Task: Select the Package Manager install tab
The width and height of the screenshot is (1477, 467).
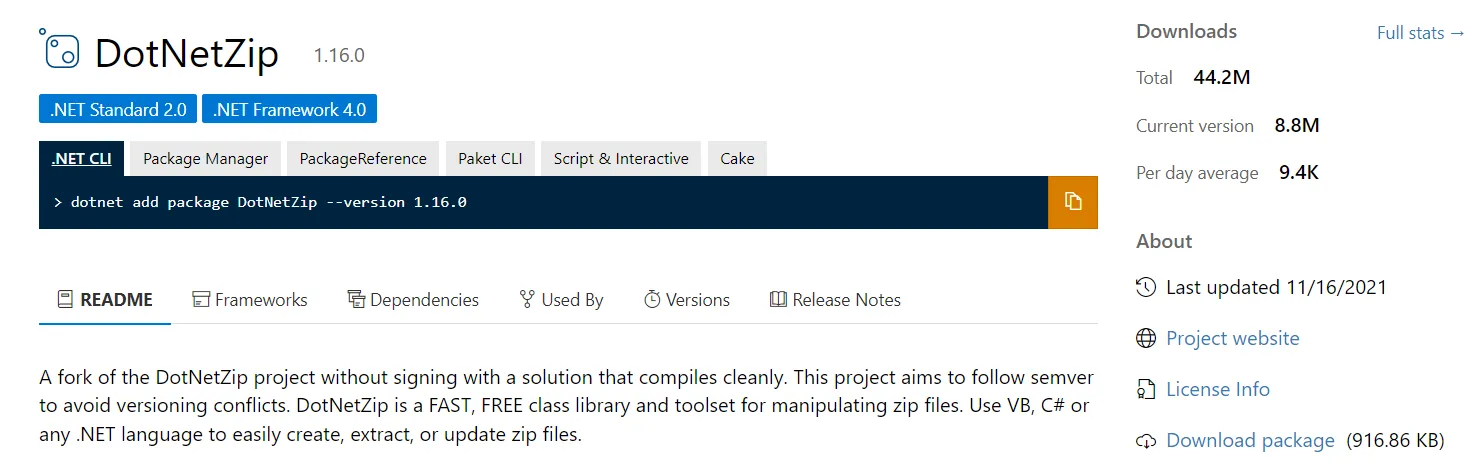Action: click(x=205, y=159)
